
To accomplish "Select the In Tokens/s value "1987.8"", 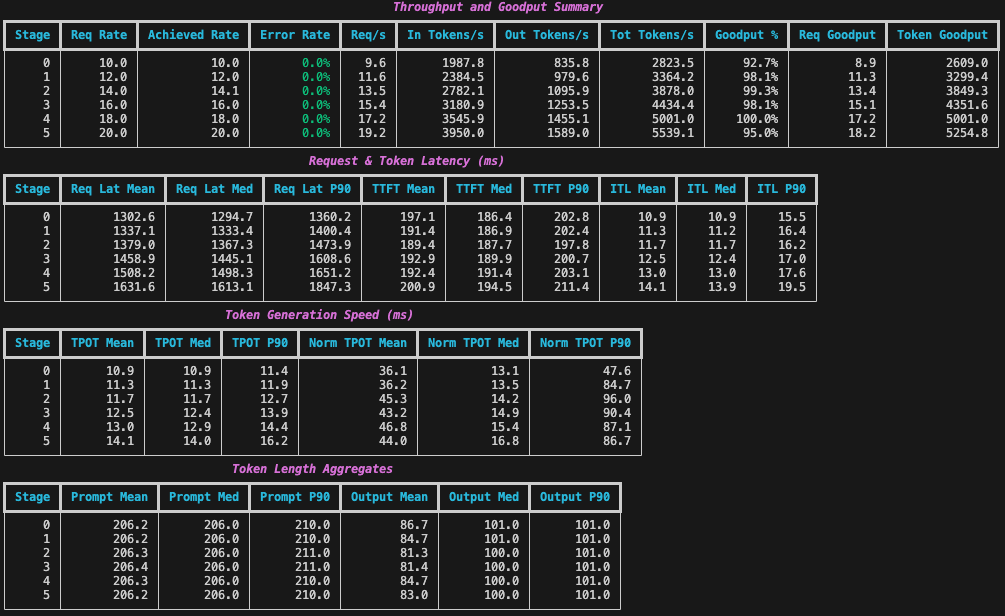I will click(x=463, y=63).
